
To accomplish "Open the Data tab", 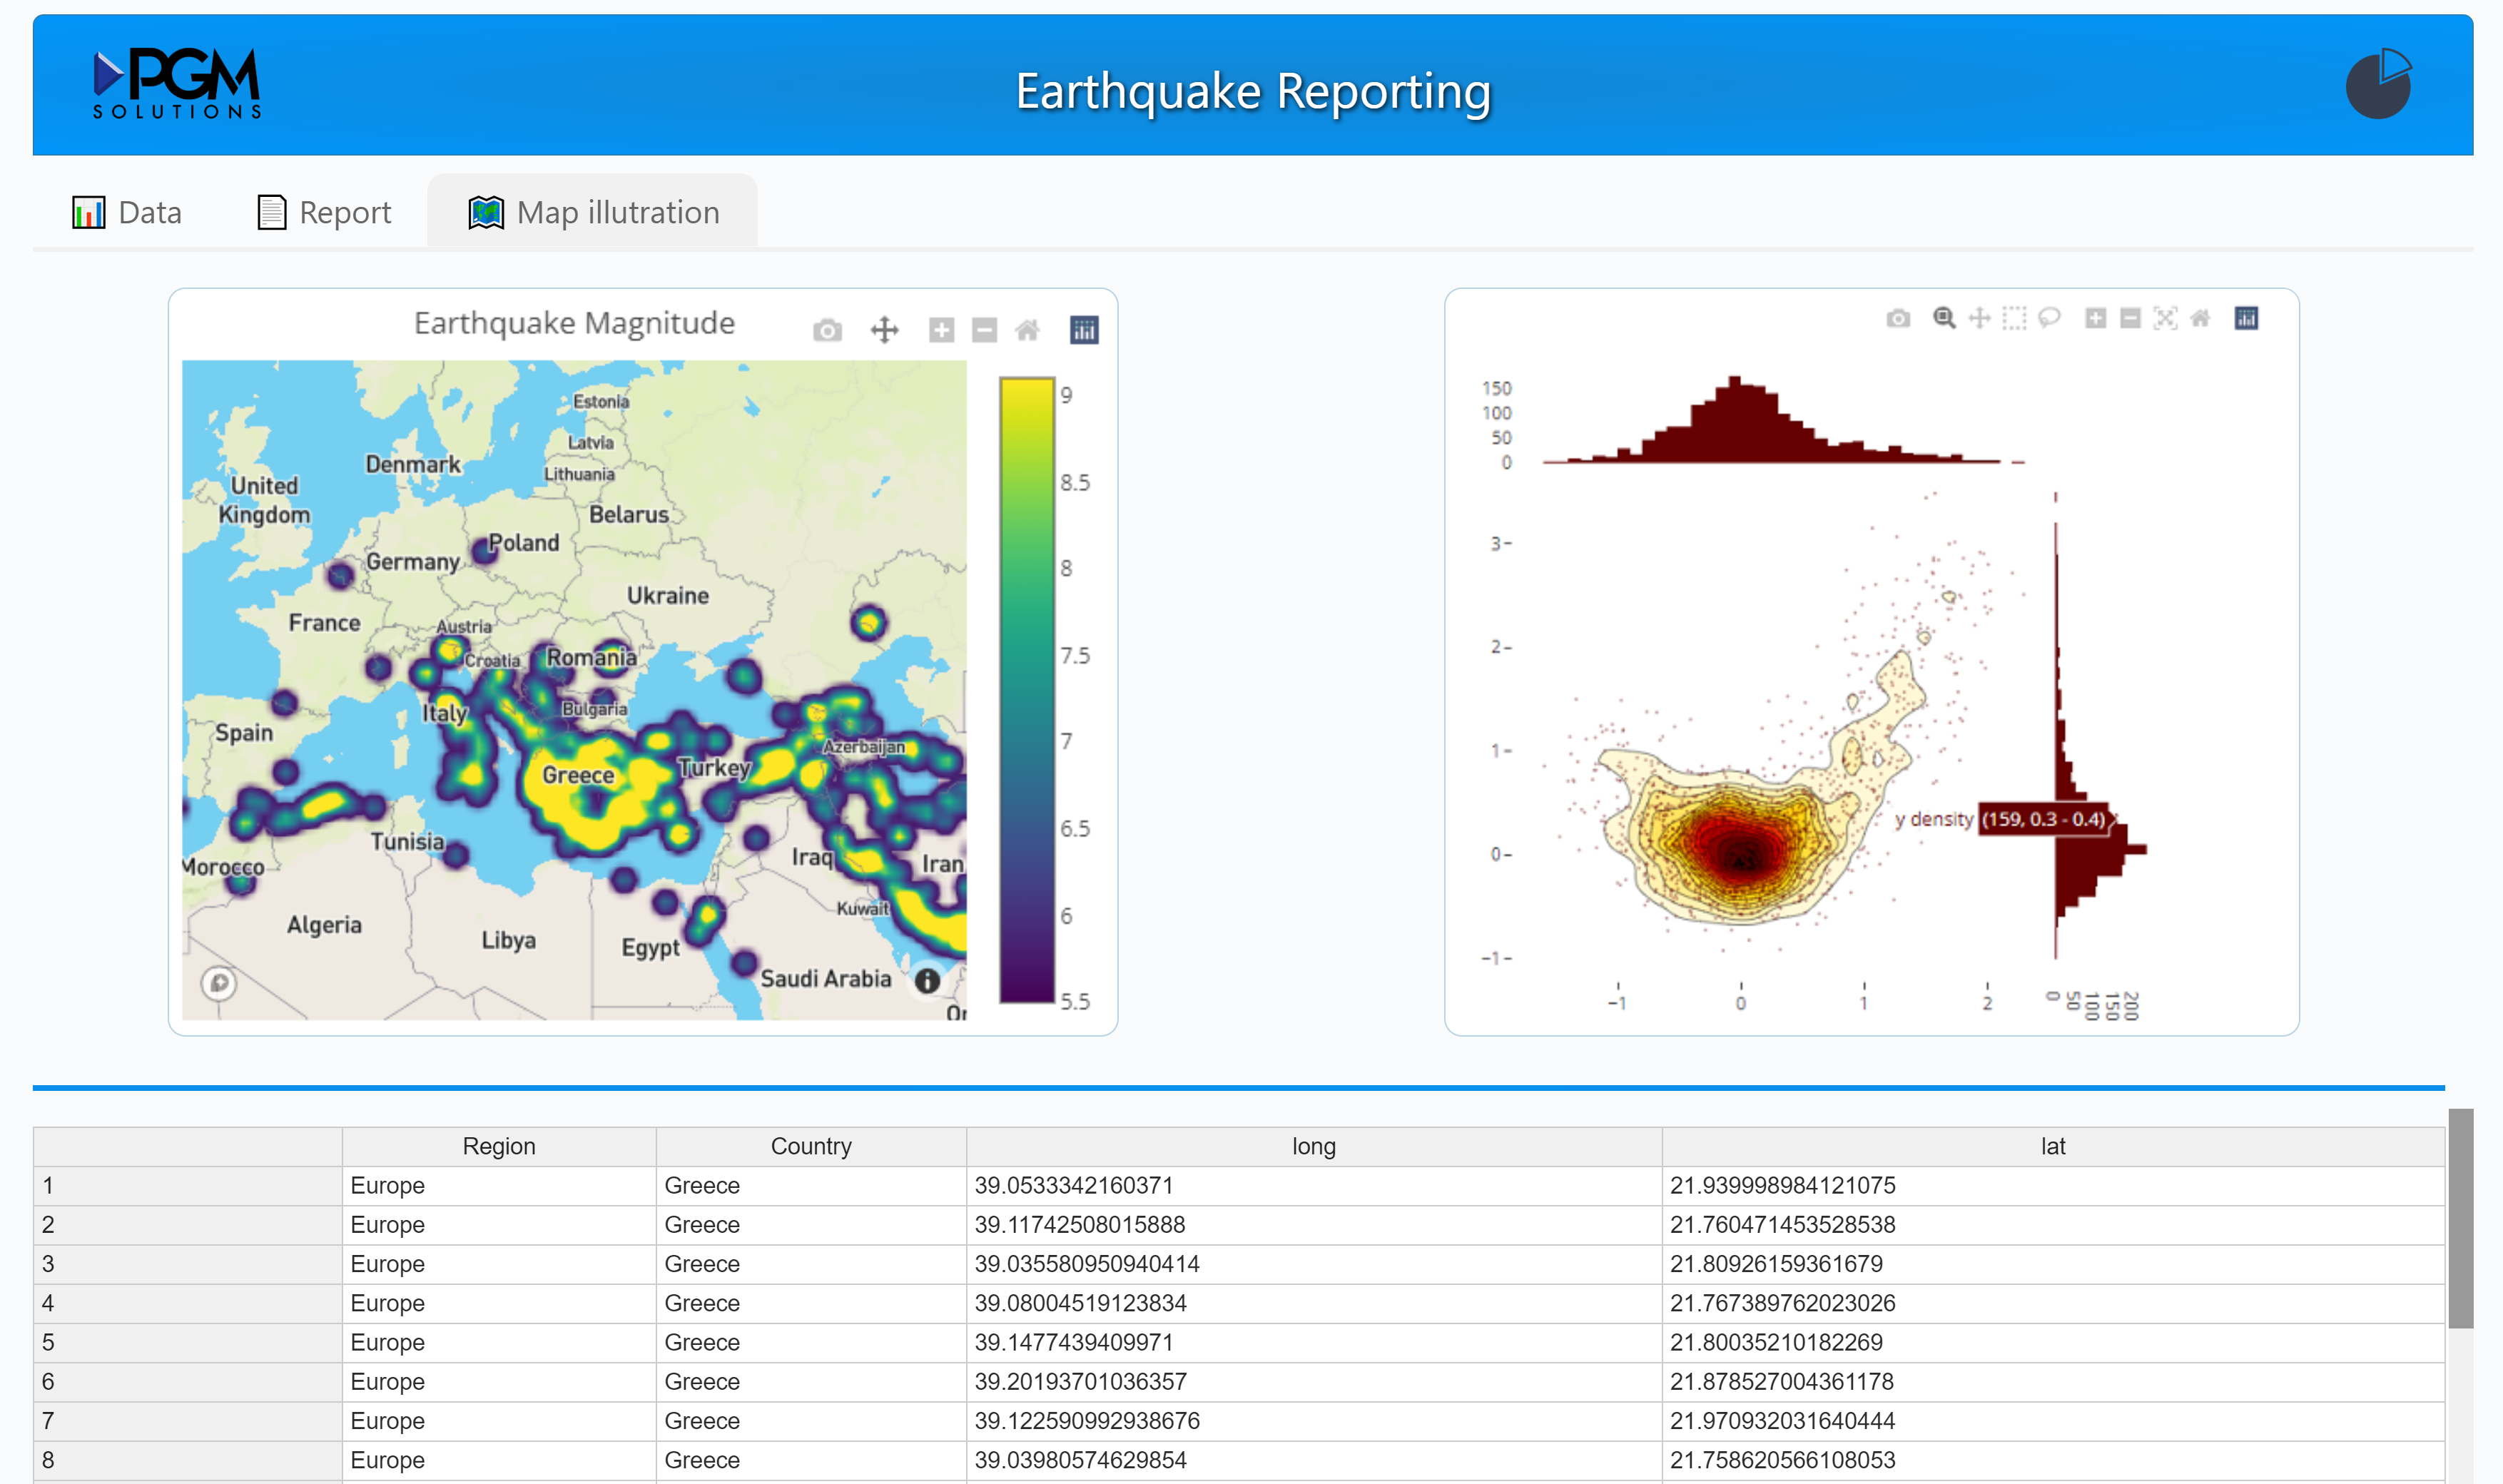I will 127,212.
